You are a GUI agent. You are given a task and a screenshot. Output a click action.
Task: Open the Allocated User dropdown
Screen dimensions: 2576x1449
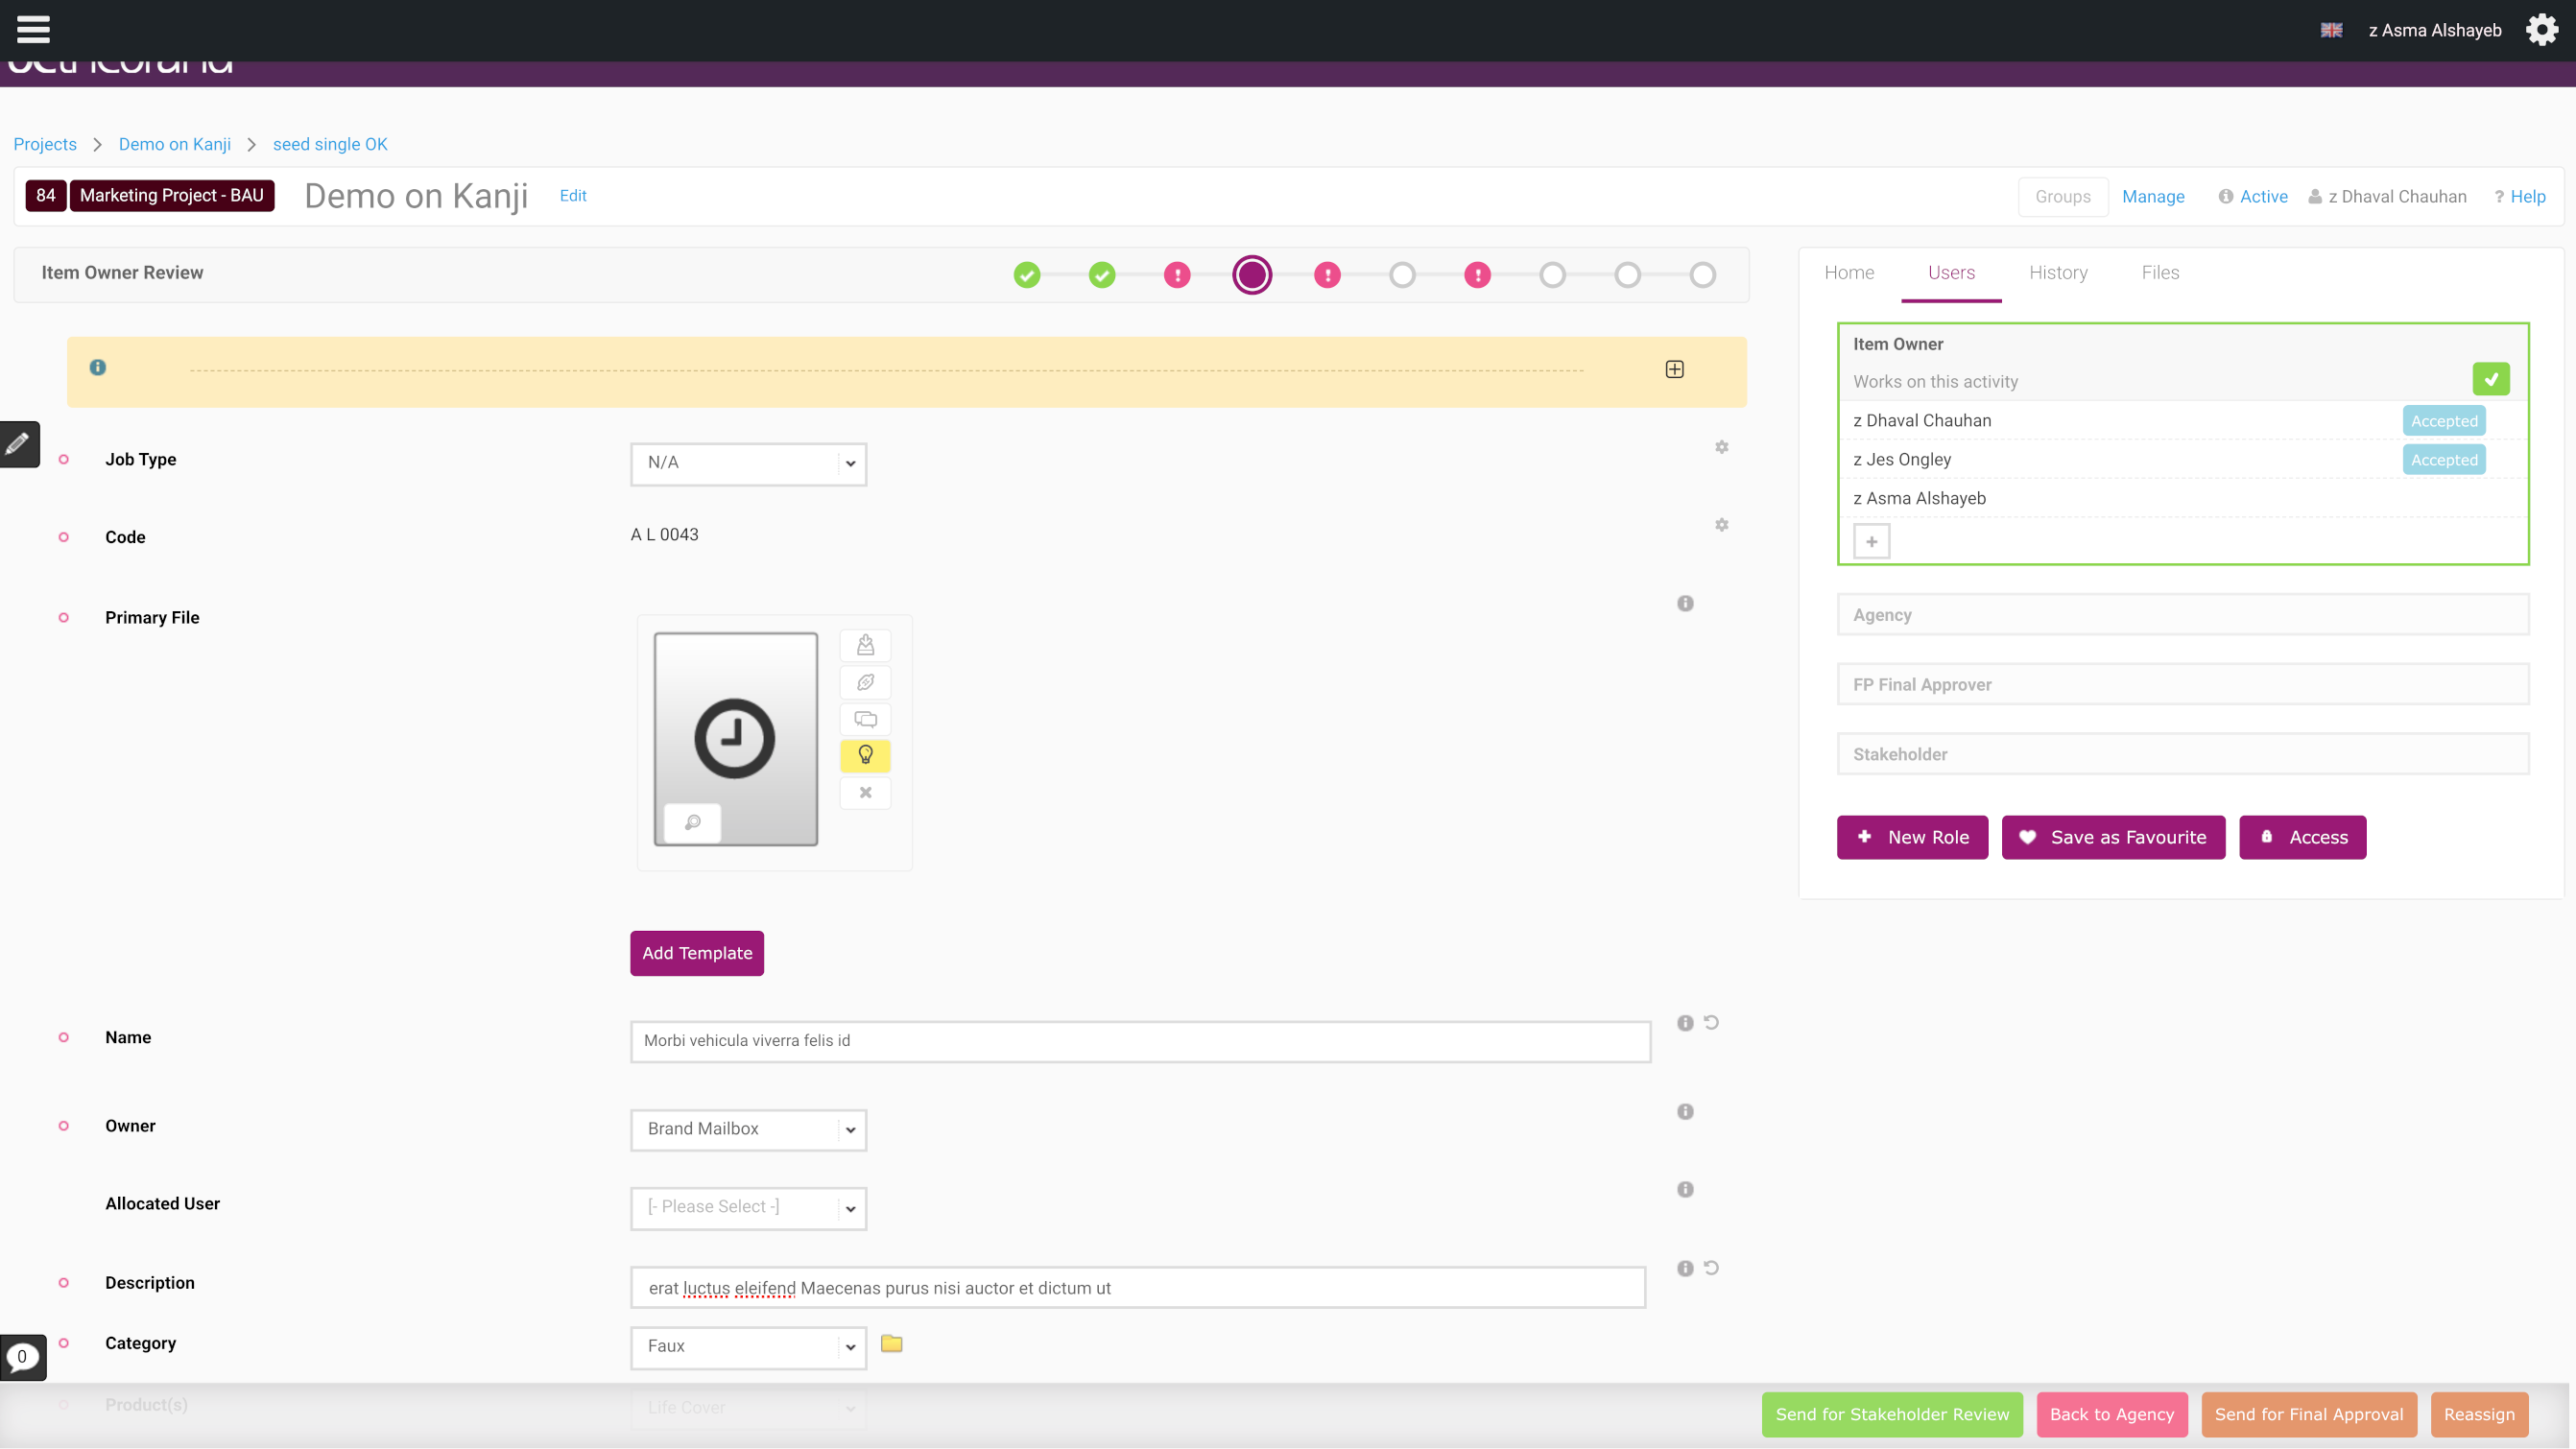coord(748,1208)
